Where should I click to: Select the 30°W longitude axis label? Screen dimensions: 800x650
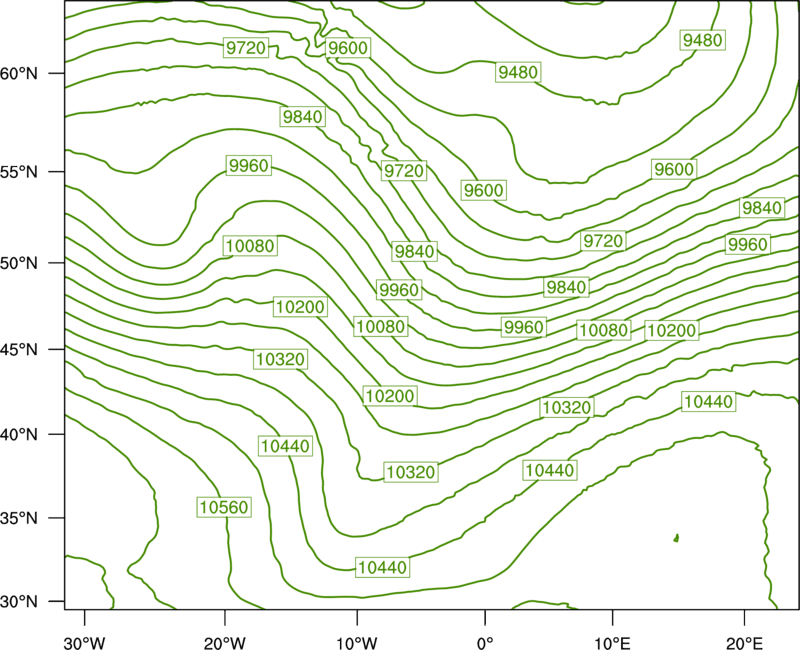click(84, 643)
